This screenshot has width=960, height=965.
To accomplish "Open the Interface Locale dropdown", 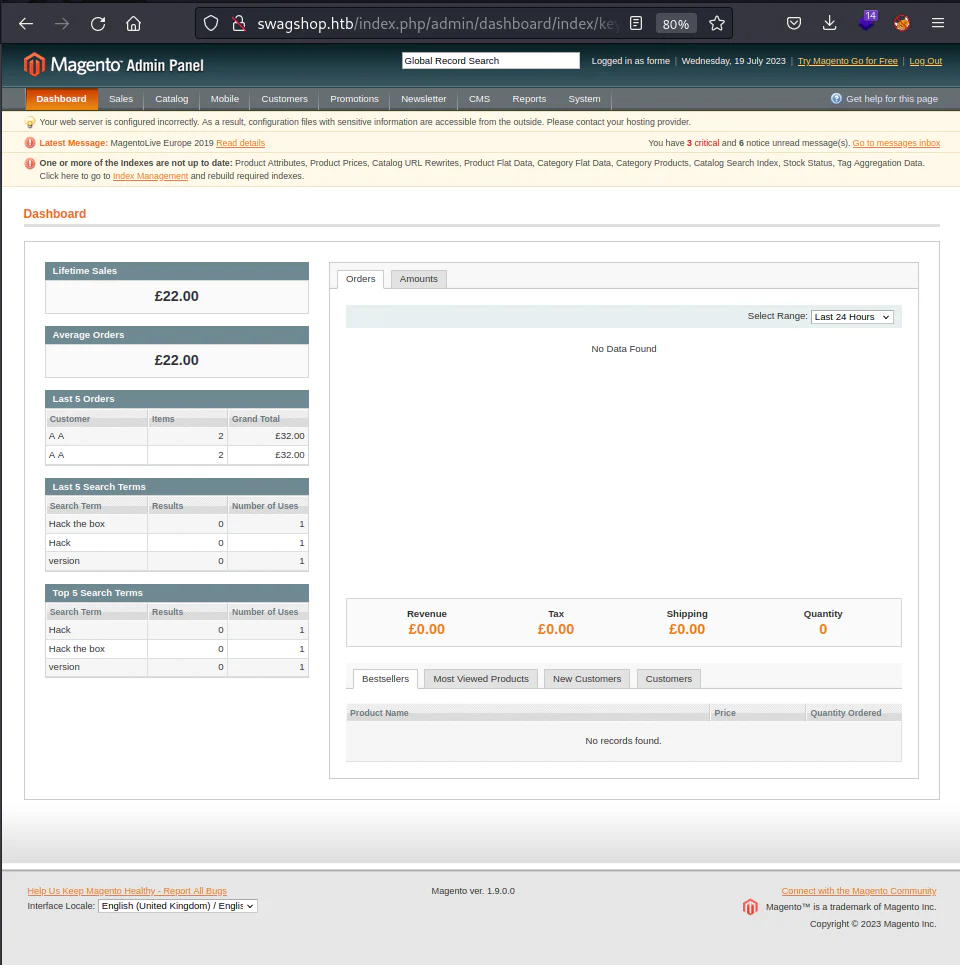I will [177, 906].
